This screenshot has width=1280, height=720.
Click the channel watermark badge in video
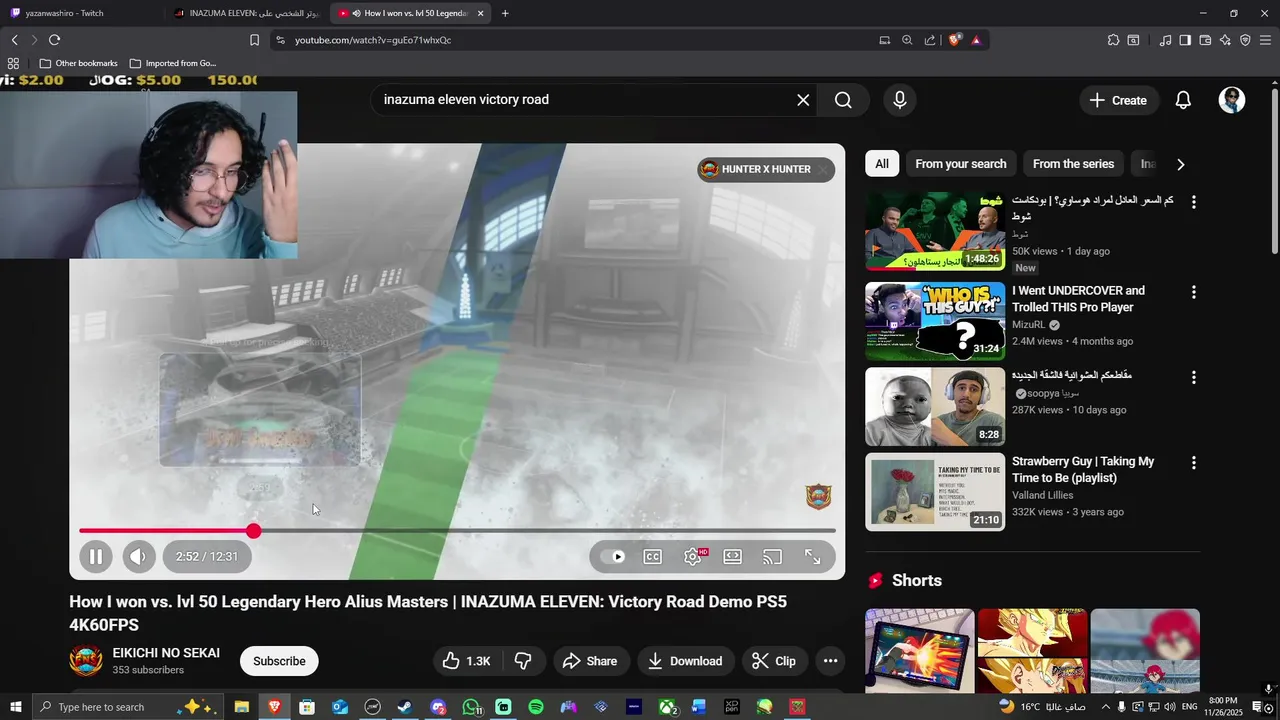point(819,496)
